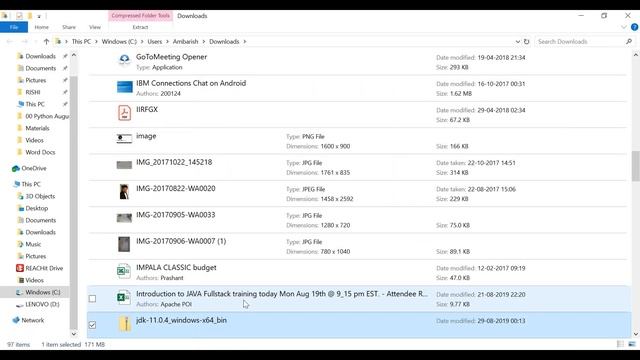This screenshot has height=360, width=640.
Task: Select Music under This PC
Action: 33,244
